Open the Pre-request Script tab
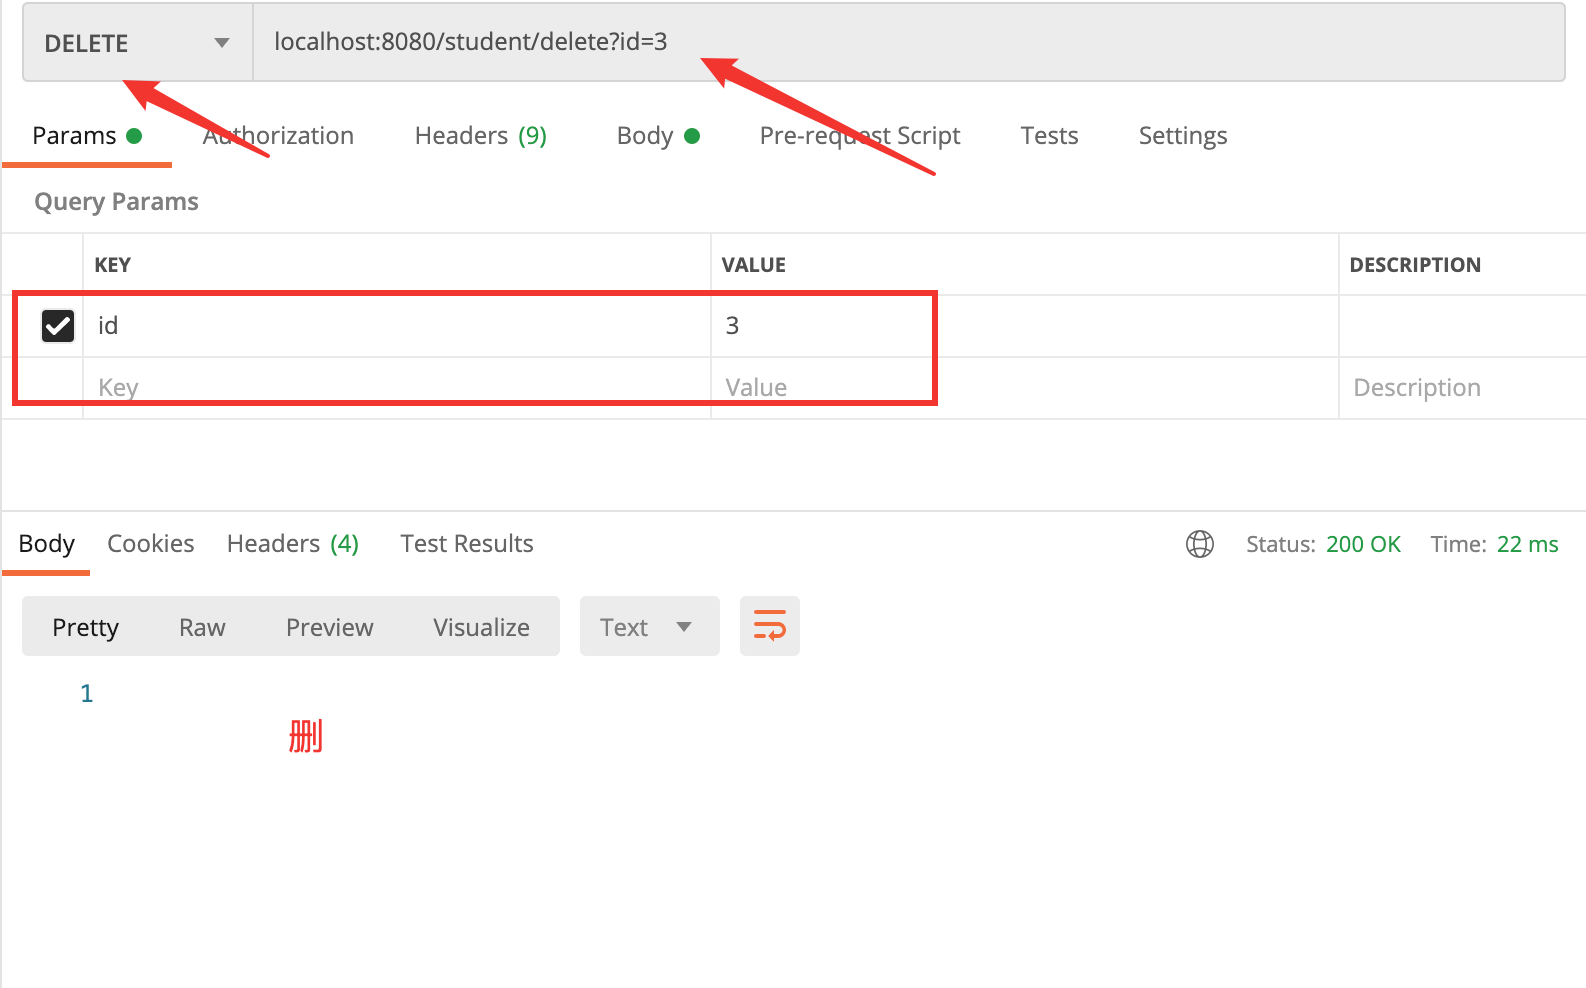Viewport: 1586px width, 988px height. (x=859, y=136)
